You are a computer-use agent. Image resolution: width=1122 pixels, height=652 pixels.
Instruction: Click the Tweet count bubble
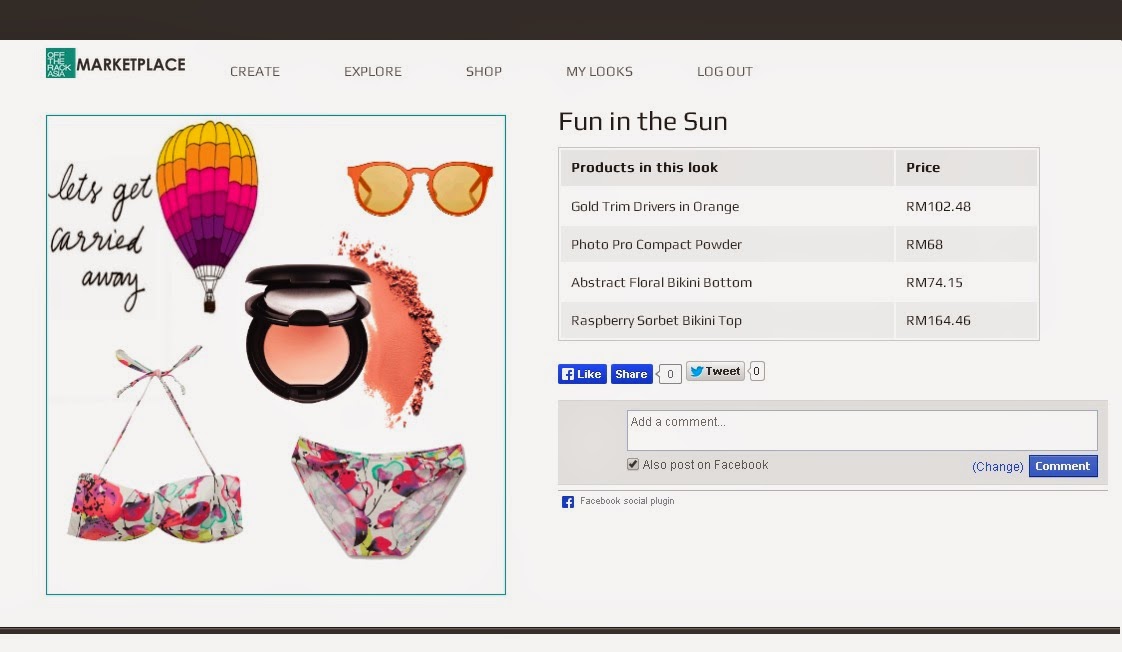tap(756, 371)
